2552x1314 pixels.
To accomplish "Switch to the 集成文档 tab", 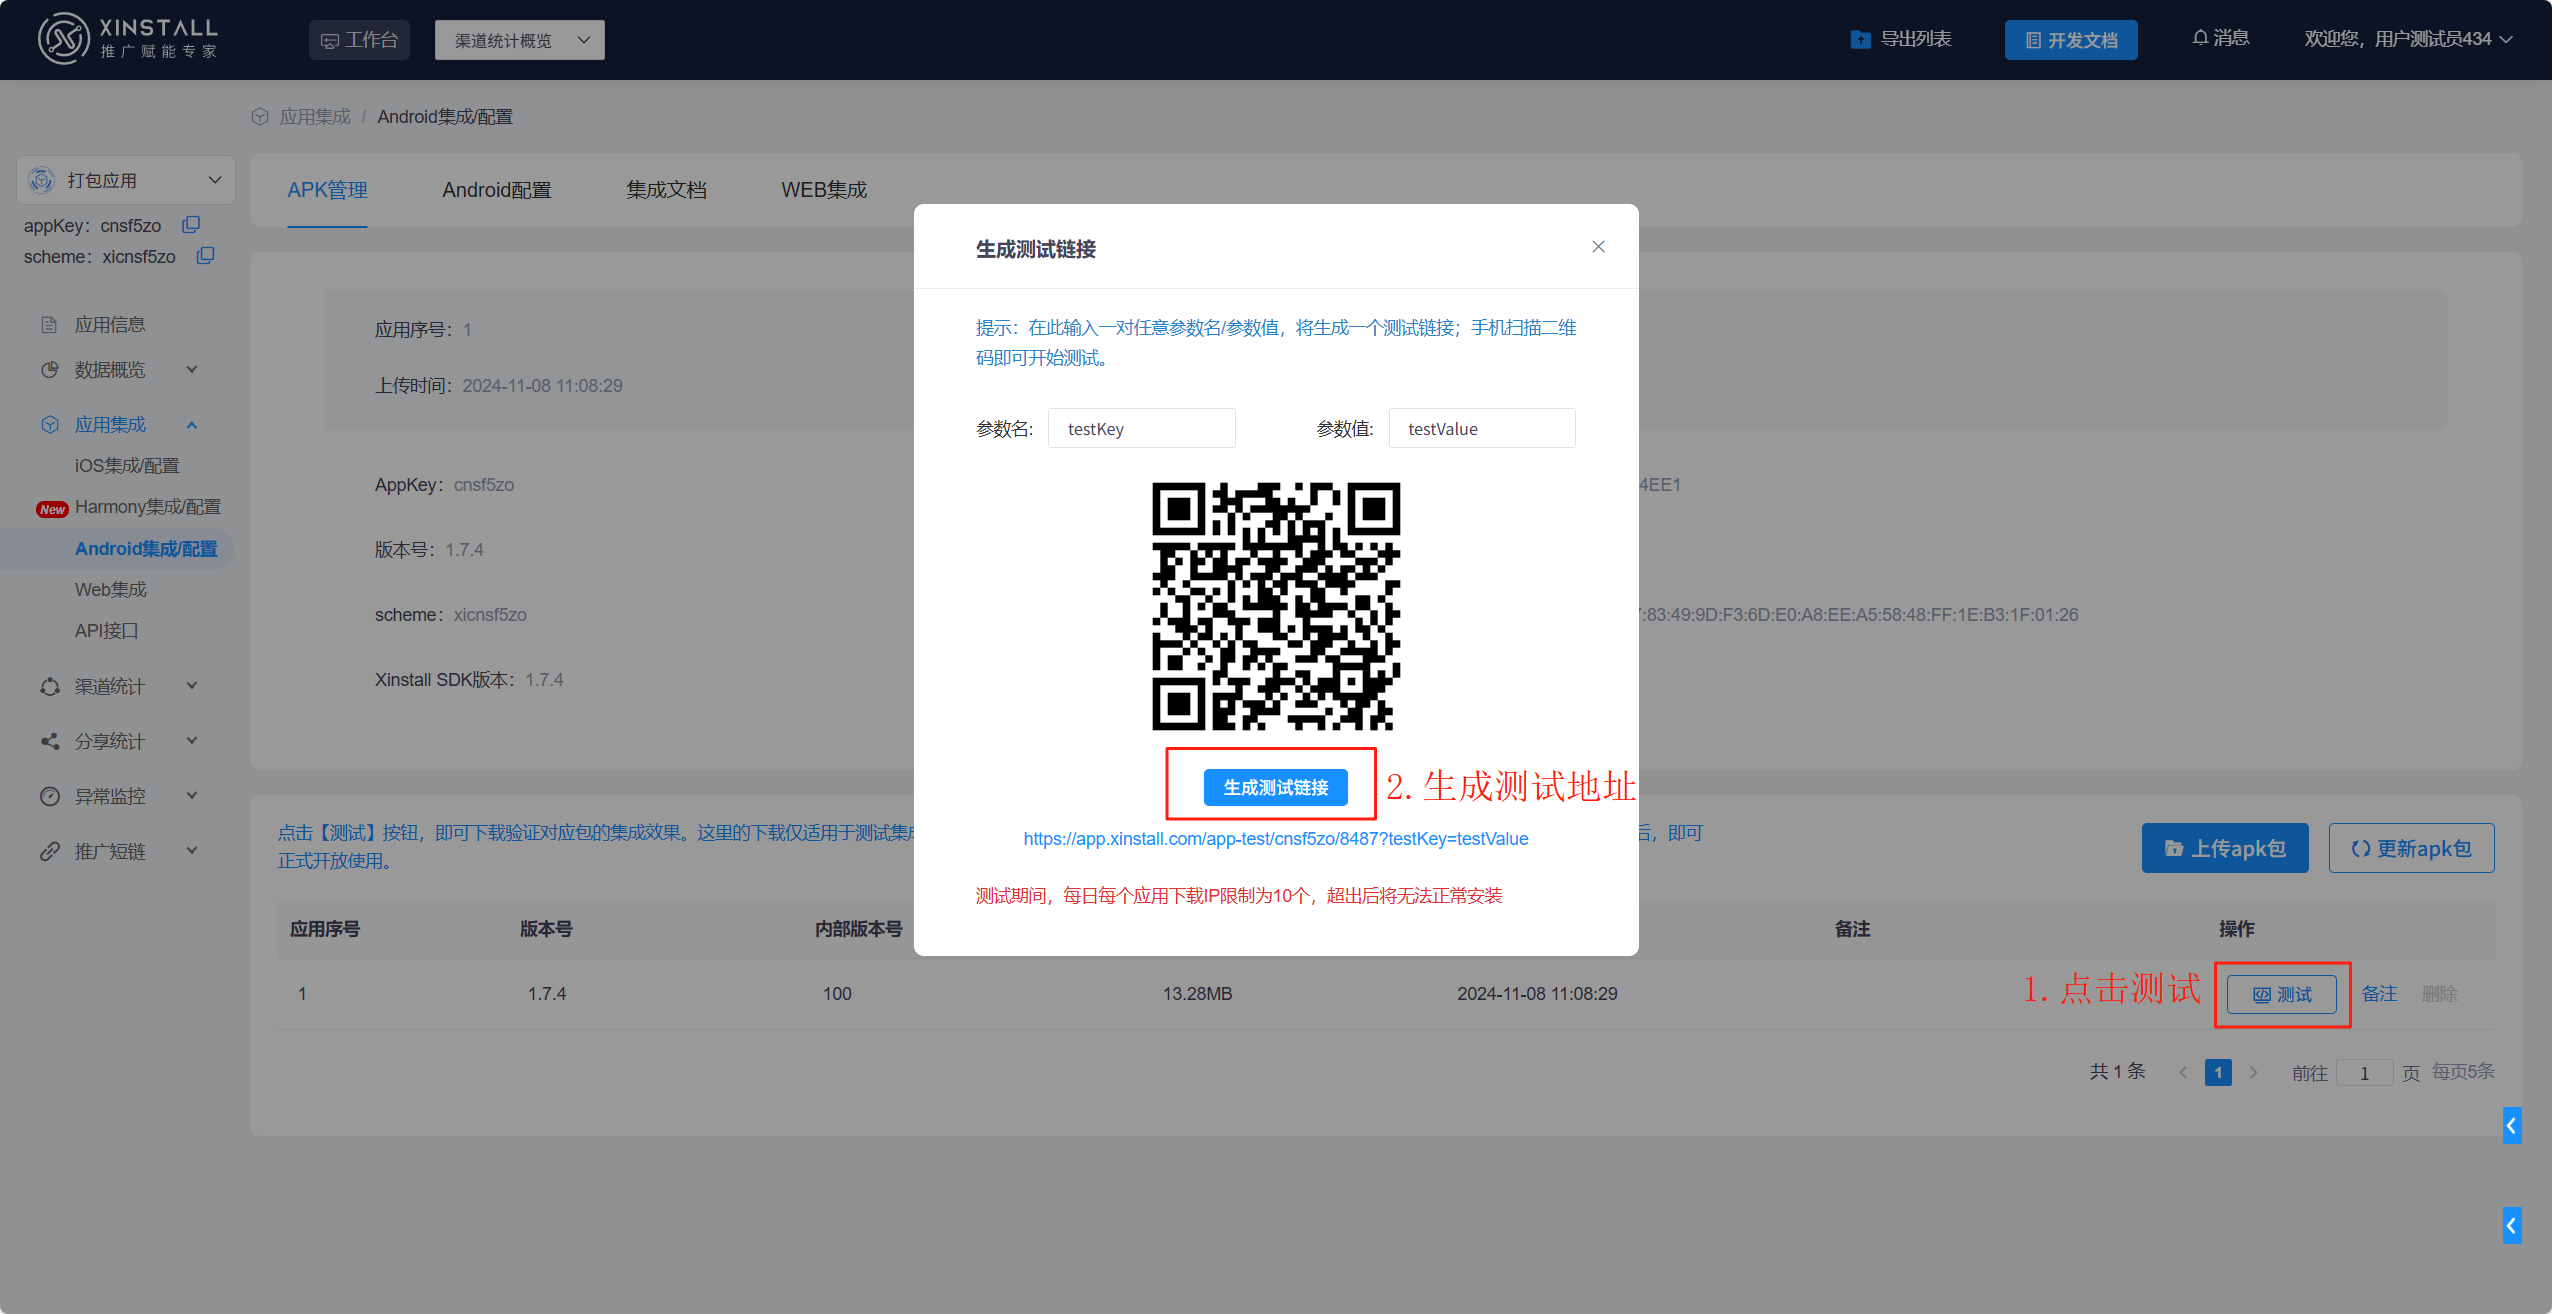I will (666, 190).
